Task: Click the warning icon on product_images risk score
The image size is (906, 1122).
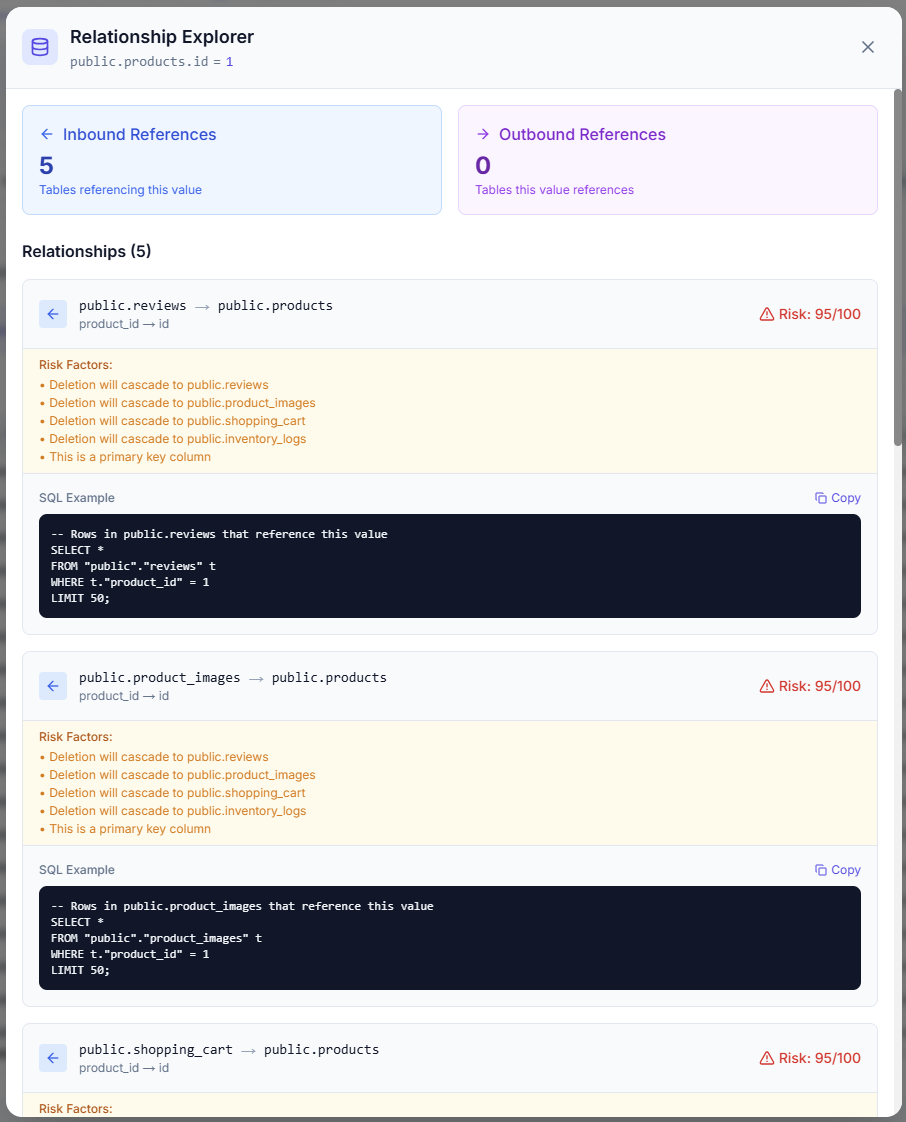Action: tap(767, 686)
